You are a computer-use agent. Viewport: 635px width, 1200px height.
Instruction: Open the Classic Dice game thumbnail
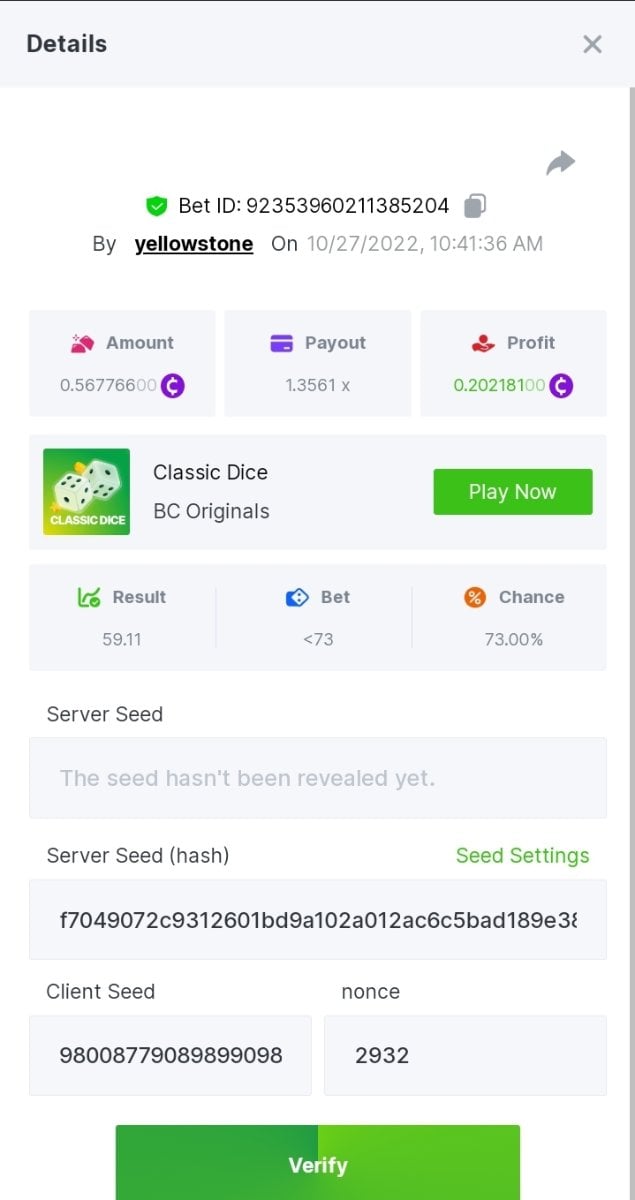coord(86,492)
